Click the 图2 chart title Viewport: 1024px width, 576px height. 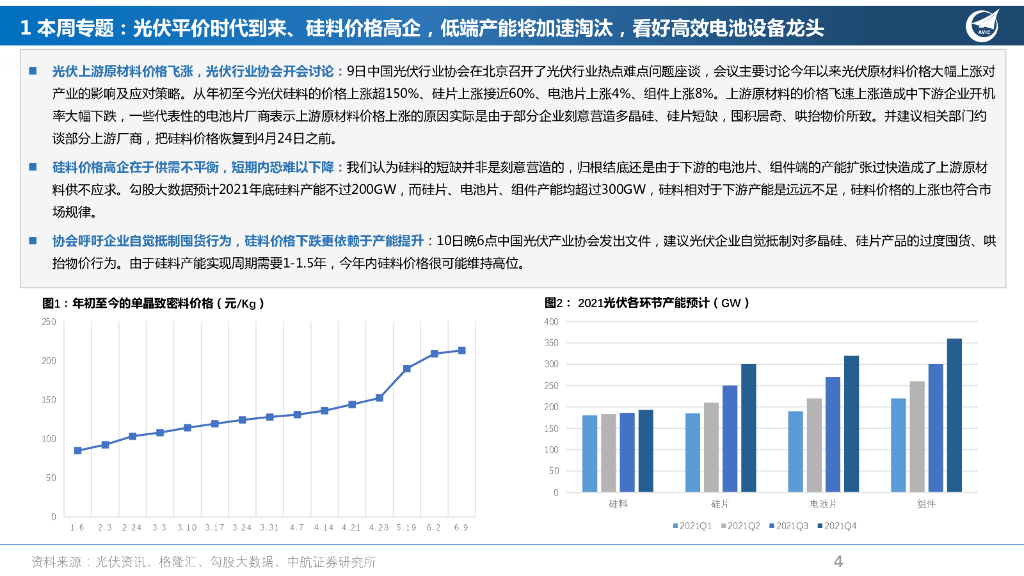pos(647,302)
